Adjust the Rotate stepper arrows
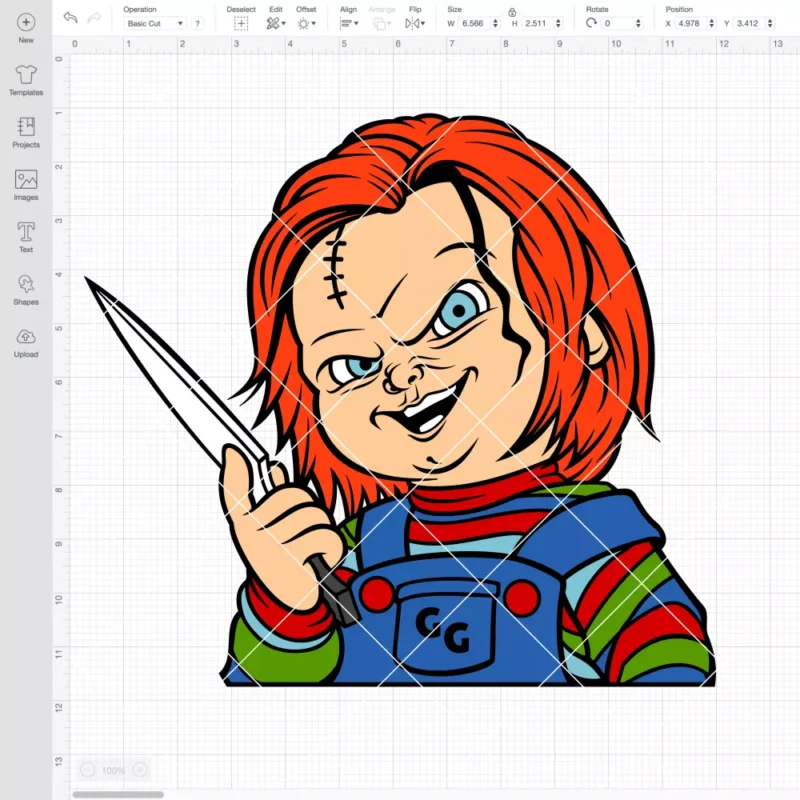This screenshot has height=800, width=800. pos(638,23)
